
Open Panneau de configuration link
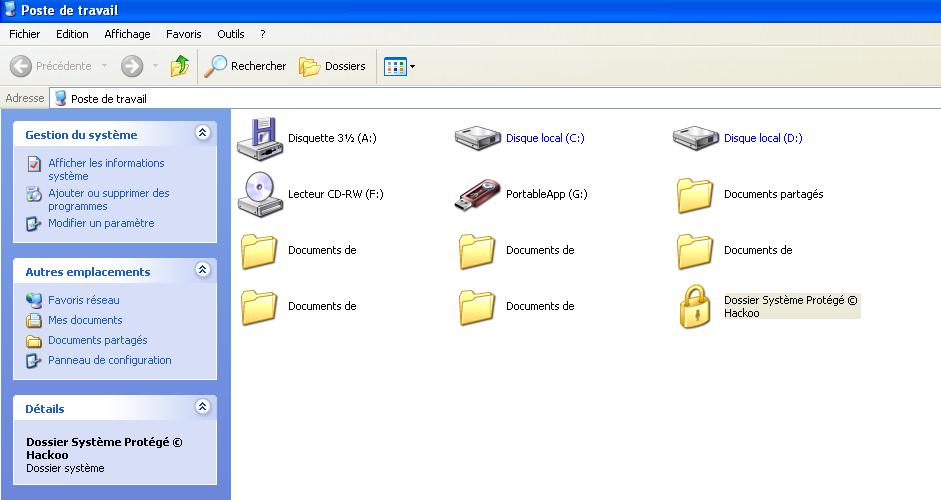coord(109,360)
